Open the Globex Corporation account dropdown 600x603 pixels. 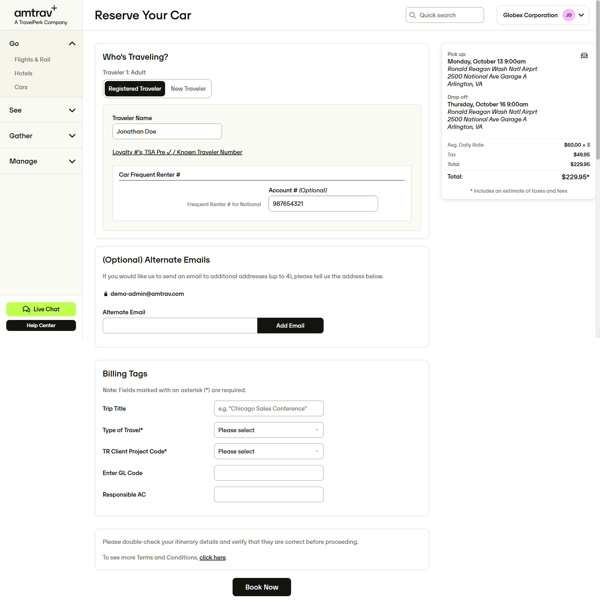542,15
